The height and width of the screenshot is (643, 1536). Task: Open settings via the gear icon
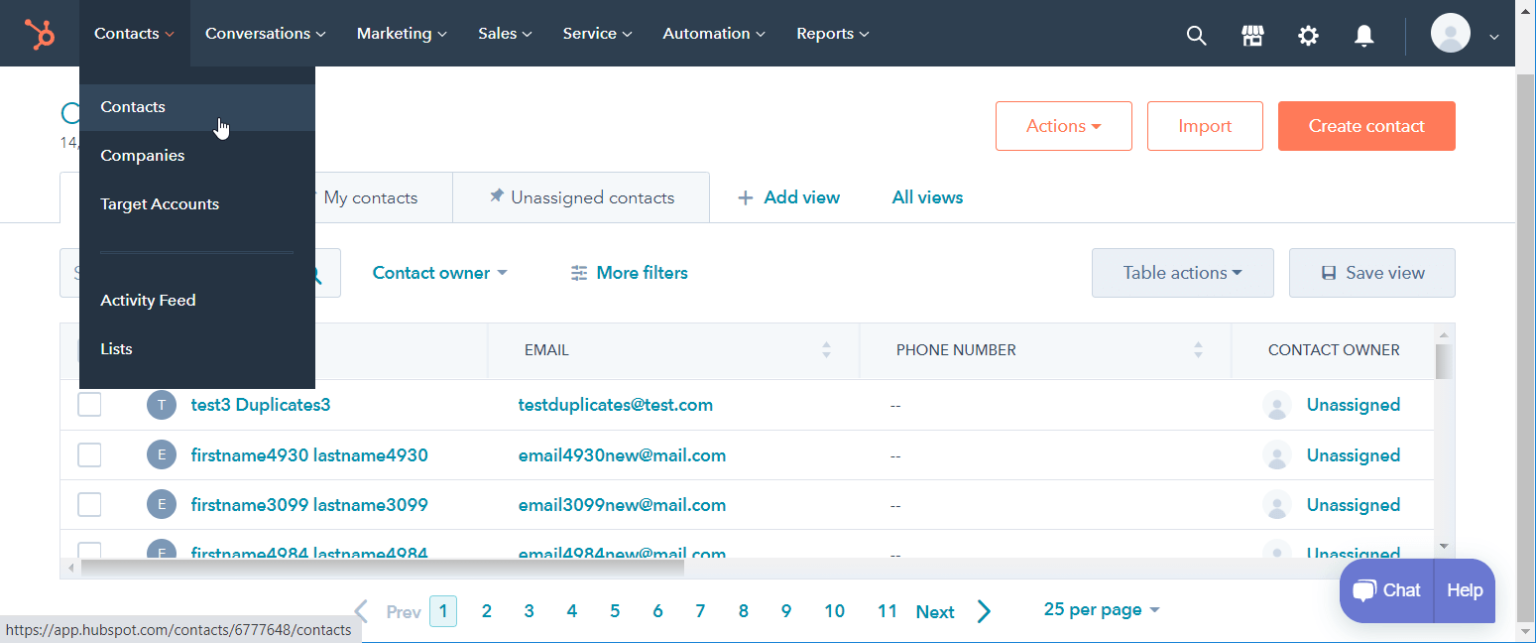pyautogui.click(x=1308, y=34)
